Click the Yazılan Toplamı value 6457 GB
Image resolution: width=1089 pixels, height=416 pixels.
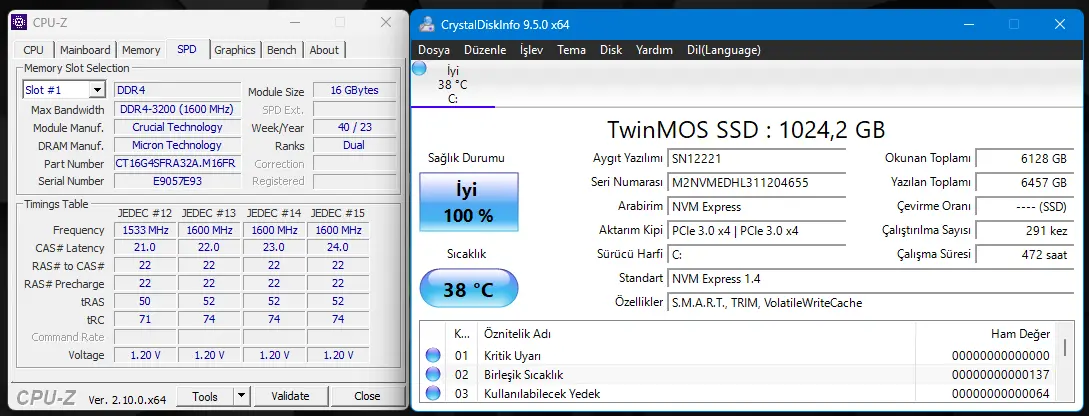(1024, 183)
